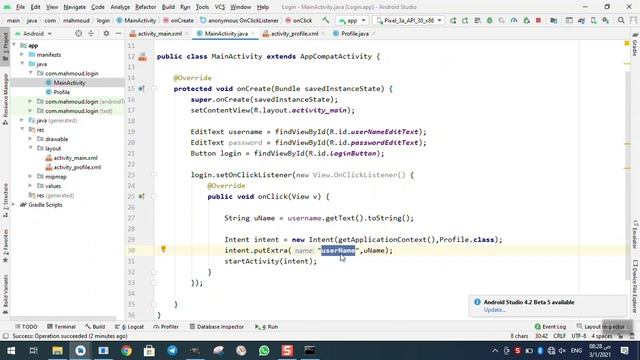Viewport: 640px width, 360px height.
Task: Open the Project panel settings gear
Action: (x=106, y=33)
